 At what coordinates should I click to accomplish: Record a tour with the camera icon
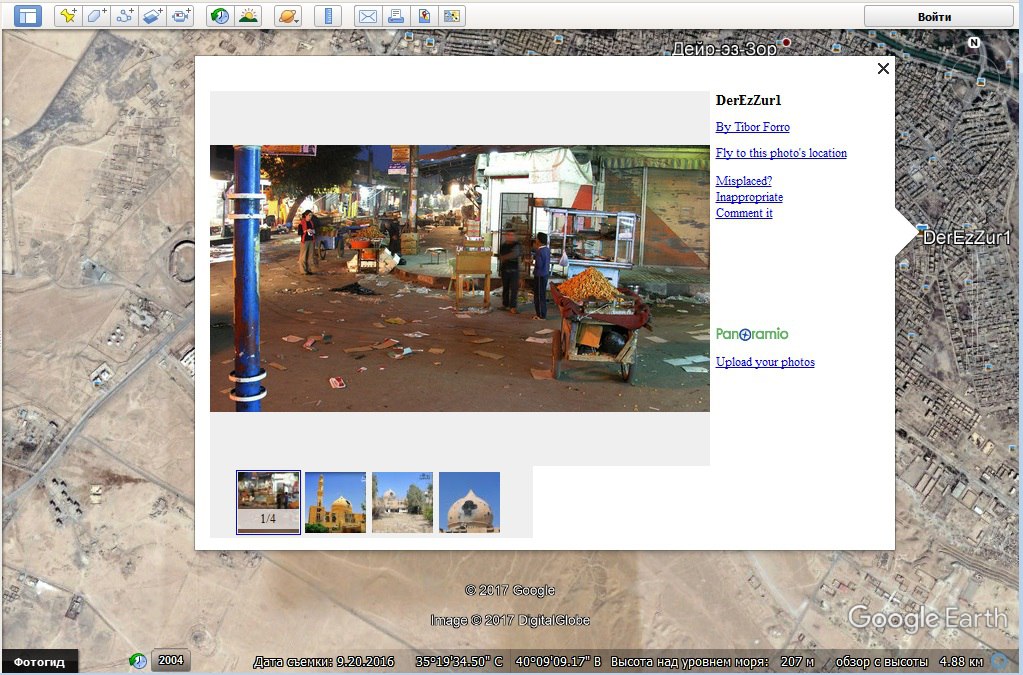(x=181, y=16)
